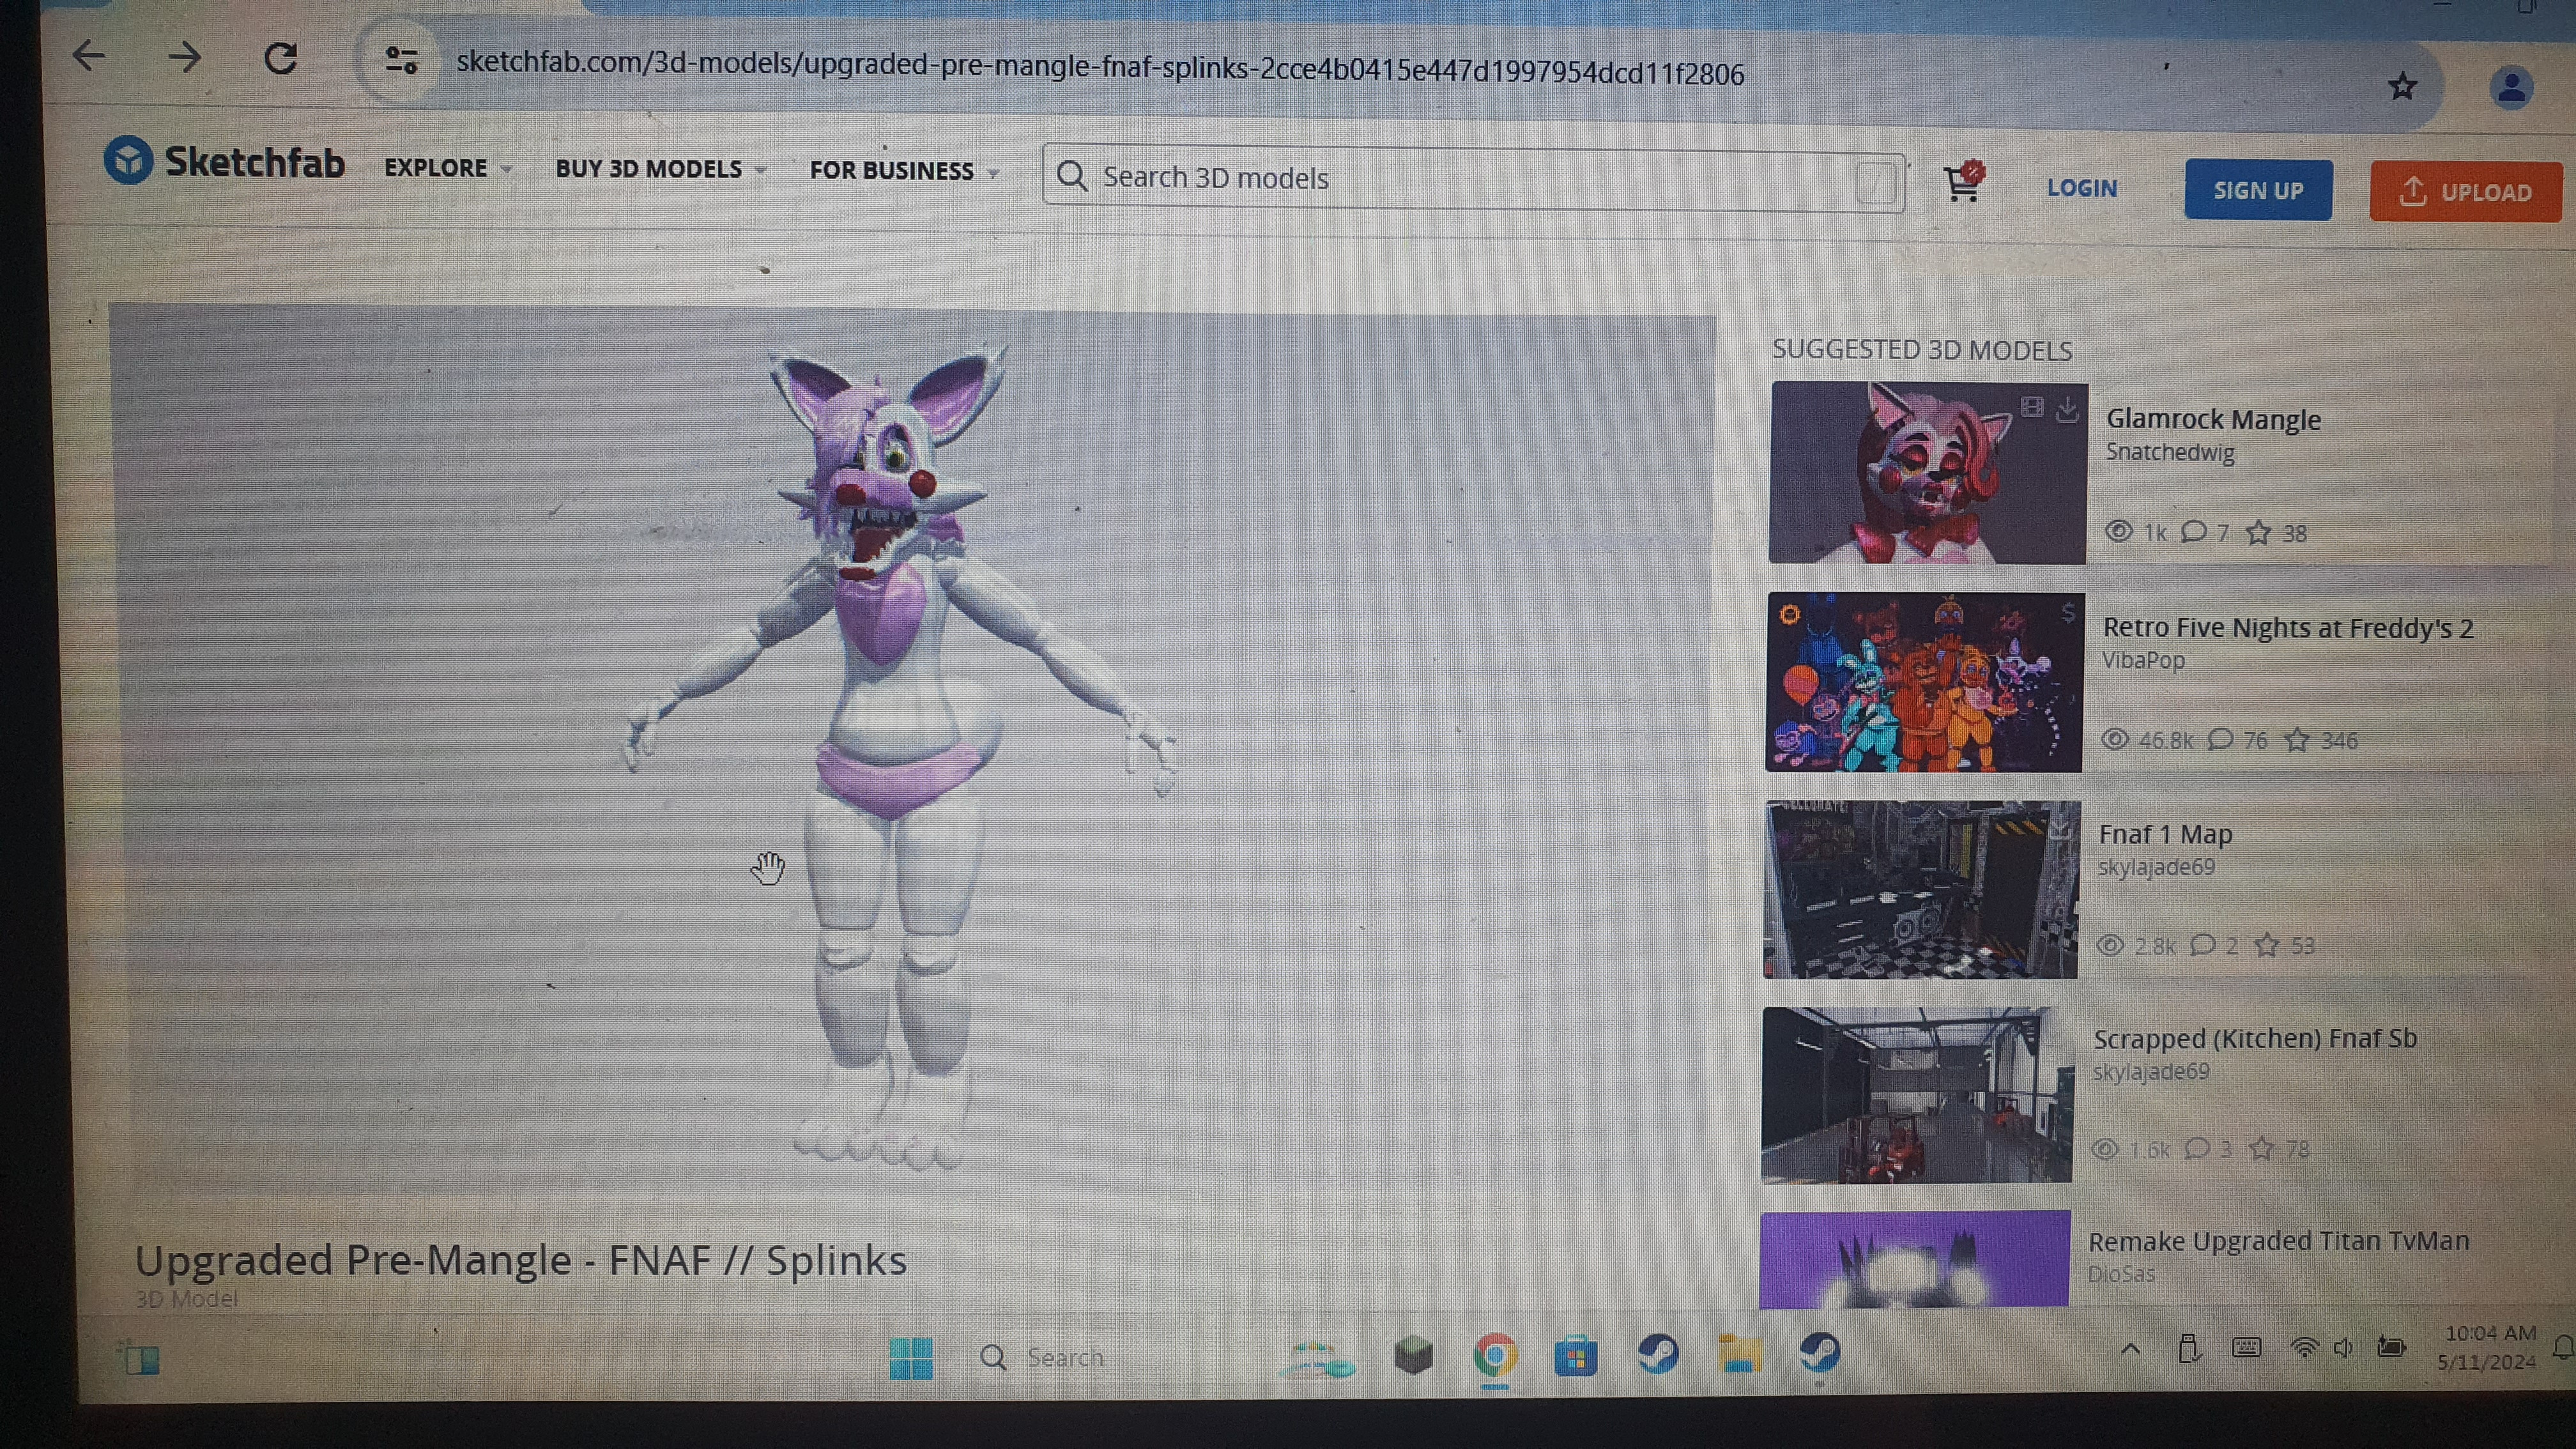Expand the BUY 3D MODELS dropdown
Image resolution: width=2576 pixels, height=1449 pixels.
click(661, 169)
